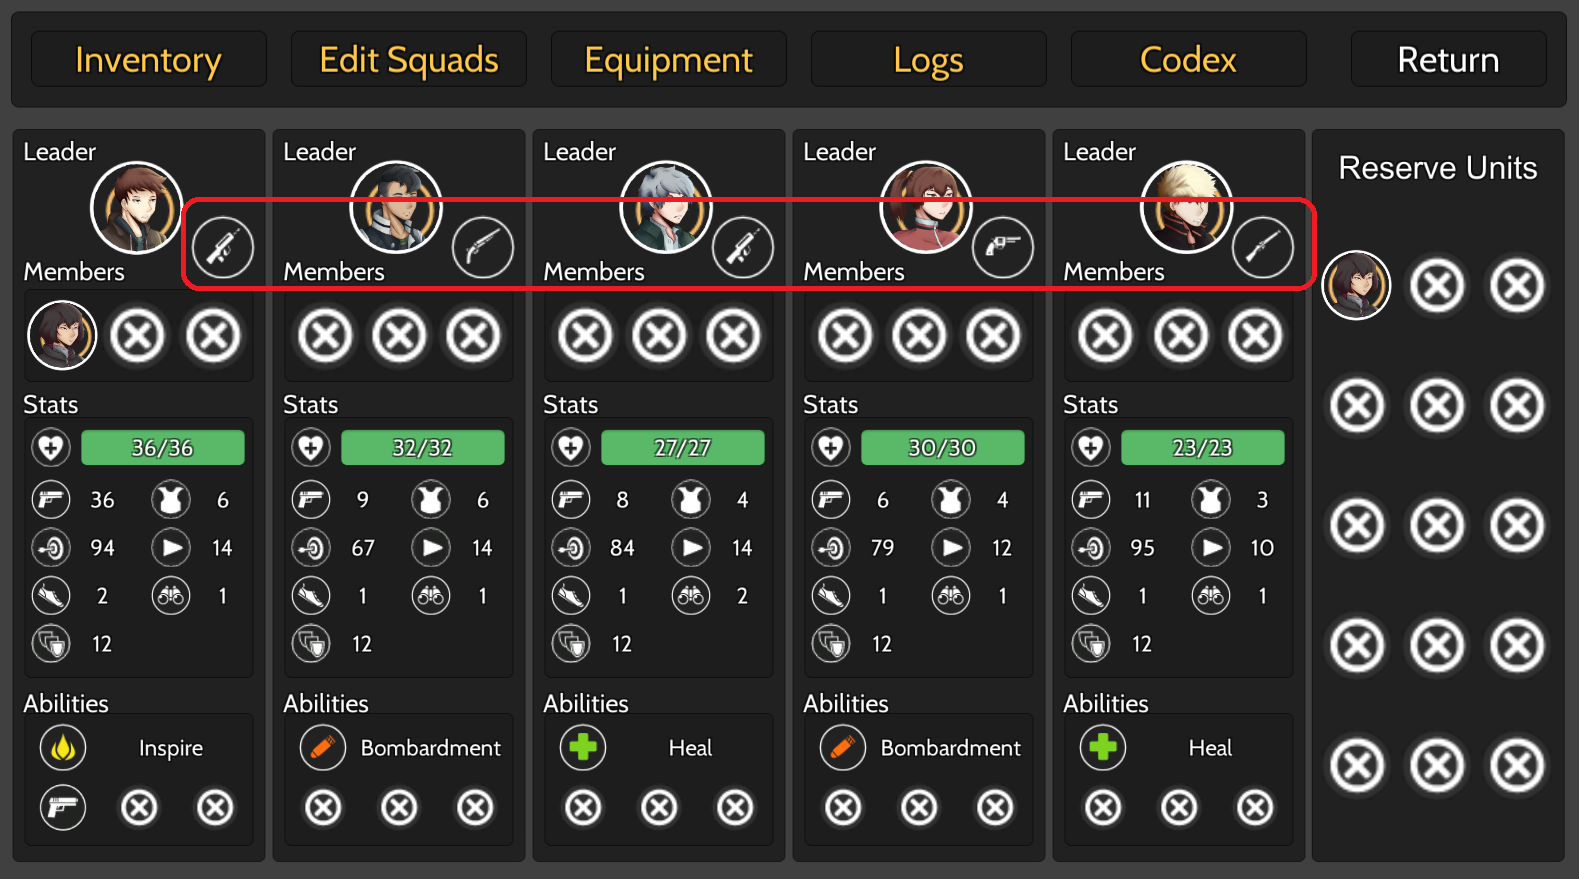Select the Bombardment icon in second squad

[x=323, y=748]
